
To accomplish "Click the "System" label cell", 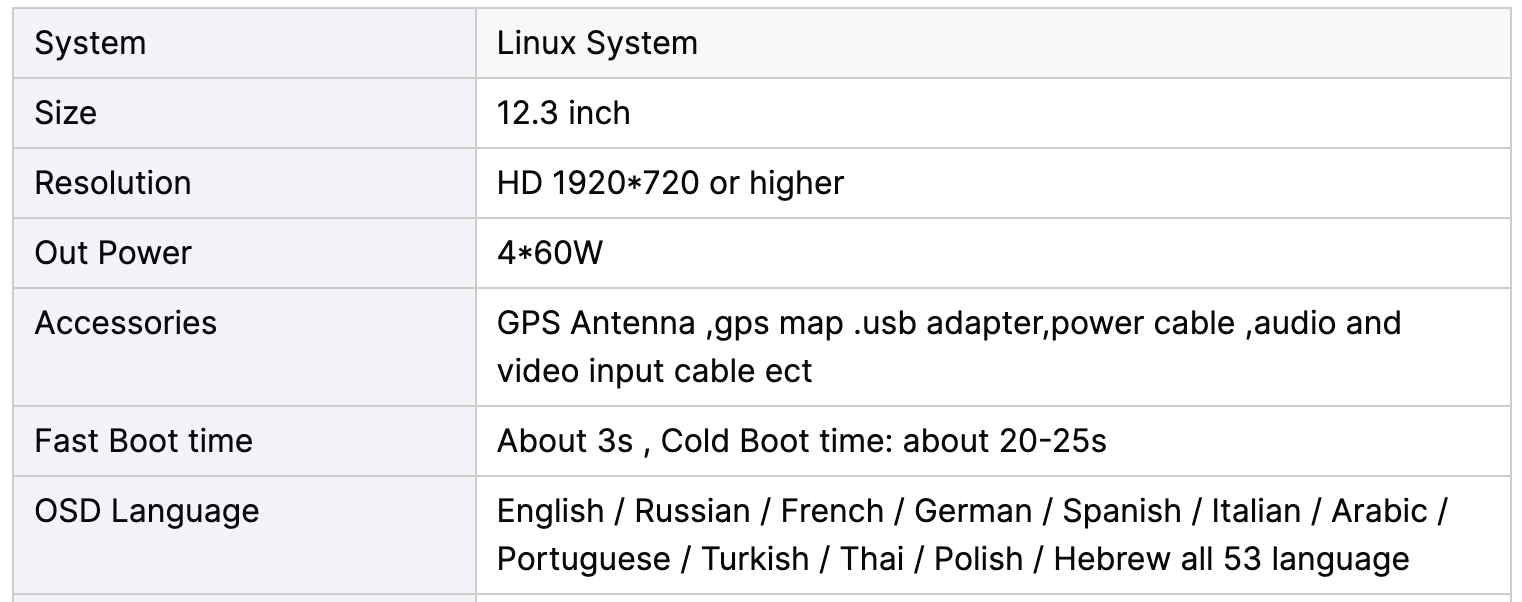I will (x=90, y=44).
